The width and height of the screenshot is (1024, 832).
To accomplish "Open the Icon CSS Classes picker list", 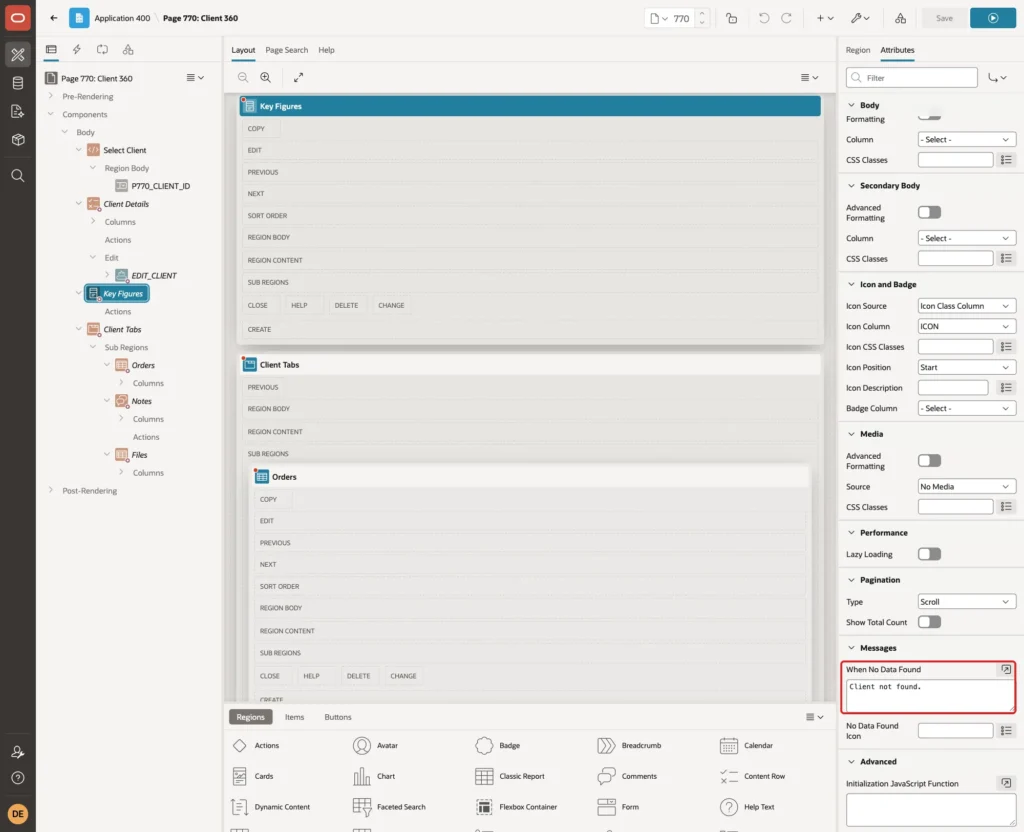I will point(1006,347).
